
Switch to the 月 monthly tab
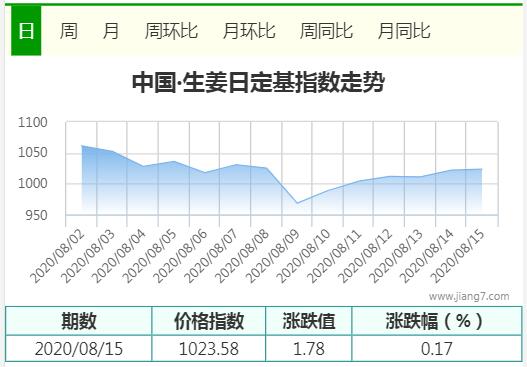[111, 31]
